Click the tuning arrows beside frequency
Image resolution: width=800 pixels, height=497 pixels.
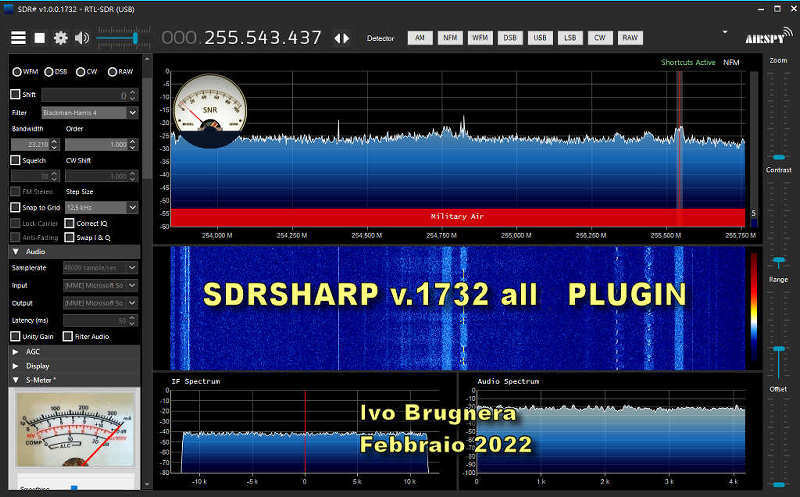click(342, 38)
